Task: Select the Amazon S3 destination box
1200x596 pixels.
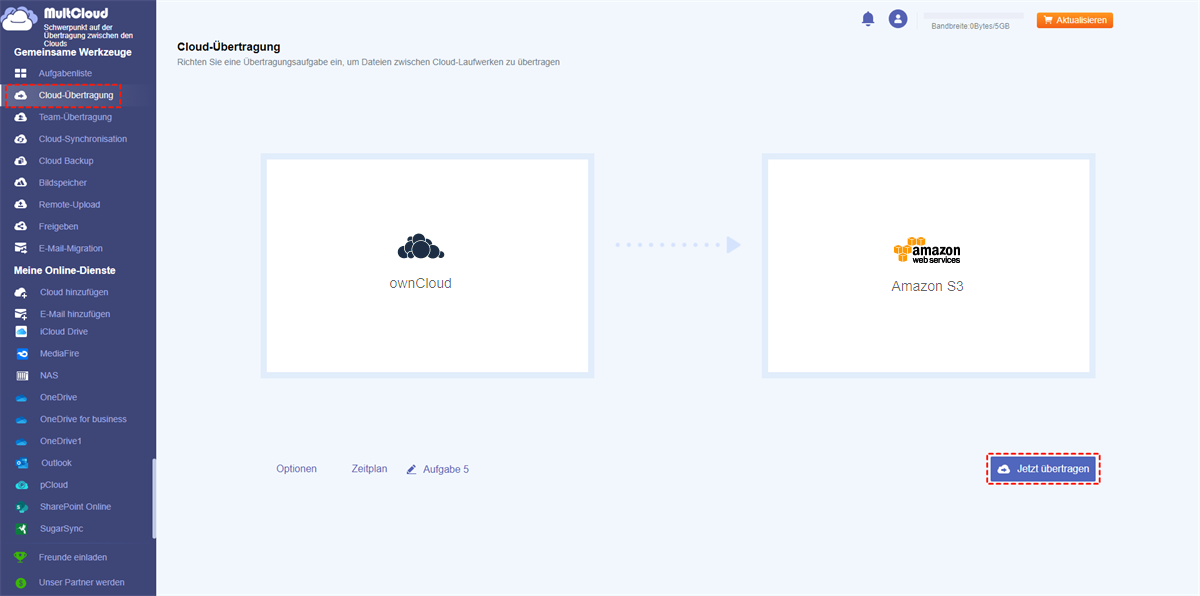Action: coord(928,265)
